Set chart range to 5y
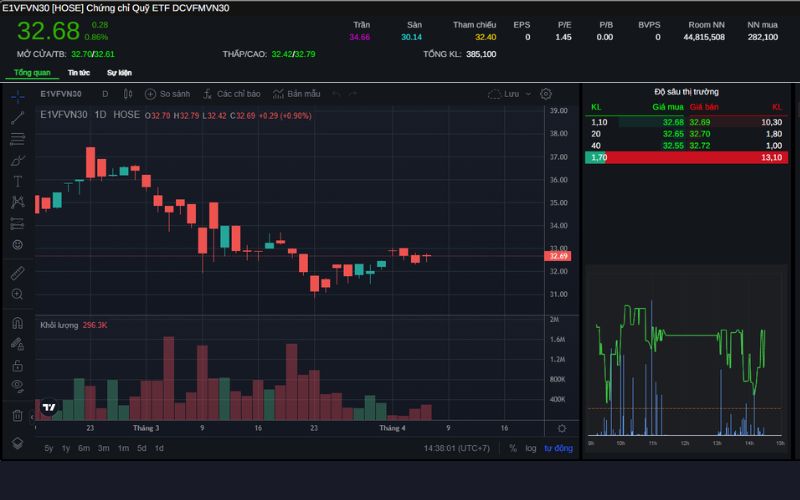 48,448
